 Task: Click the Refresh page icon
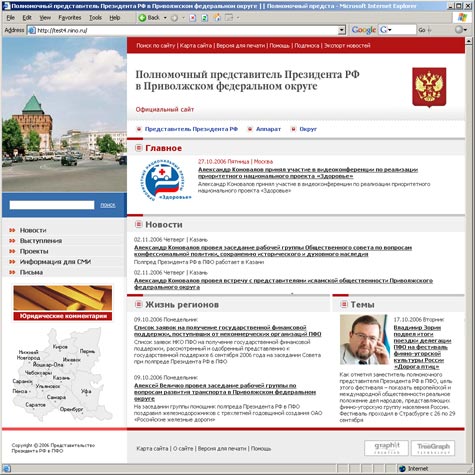tap(205, 18)
